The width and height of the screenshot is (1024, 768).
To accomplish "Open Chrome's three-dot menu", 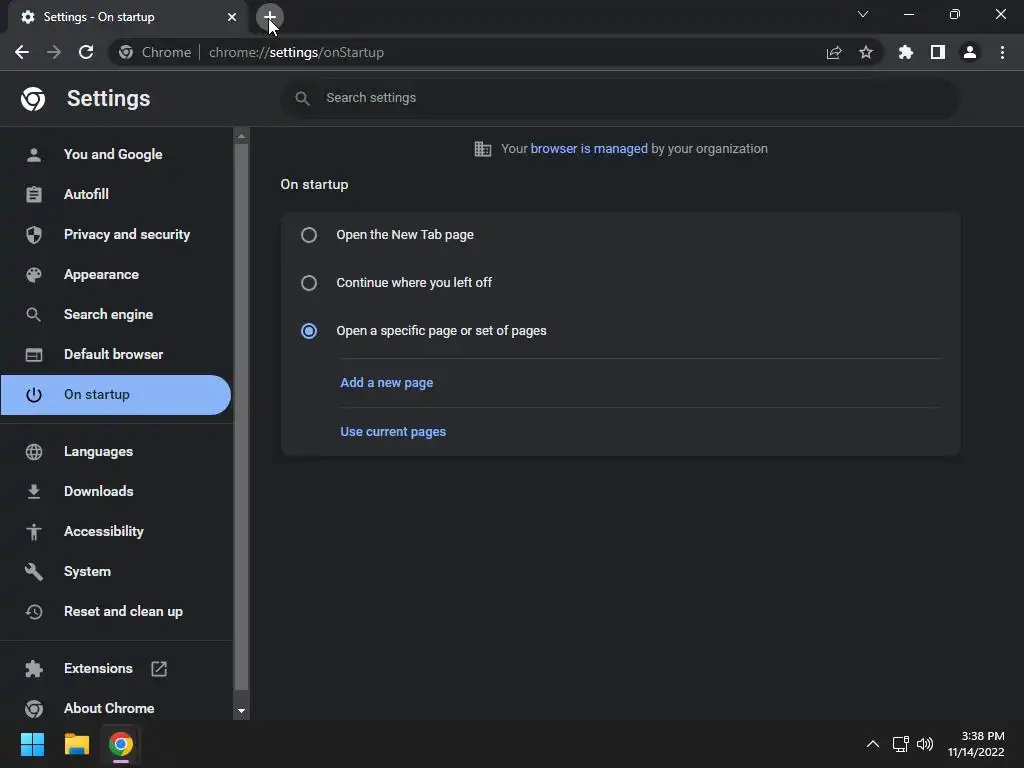I will point(1002,52).
